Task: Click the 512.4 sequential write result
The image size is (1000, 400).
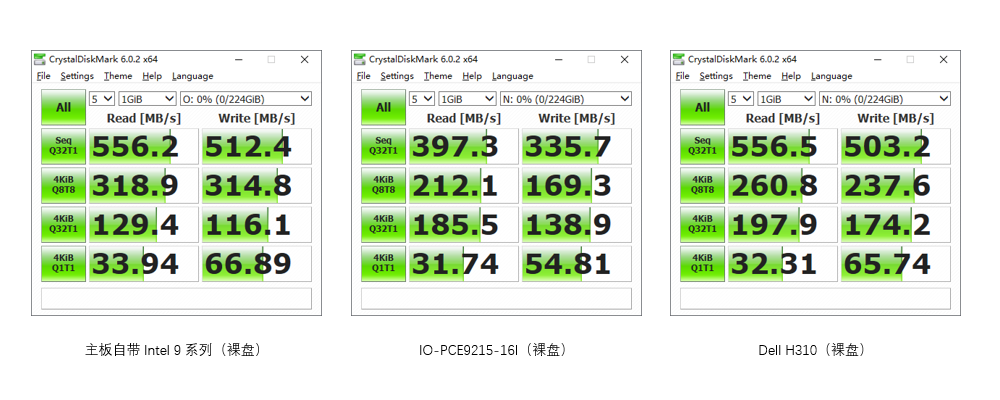Action: [x=257, y=146]
